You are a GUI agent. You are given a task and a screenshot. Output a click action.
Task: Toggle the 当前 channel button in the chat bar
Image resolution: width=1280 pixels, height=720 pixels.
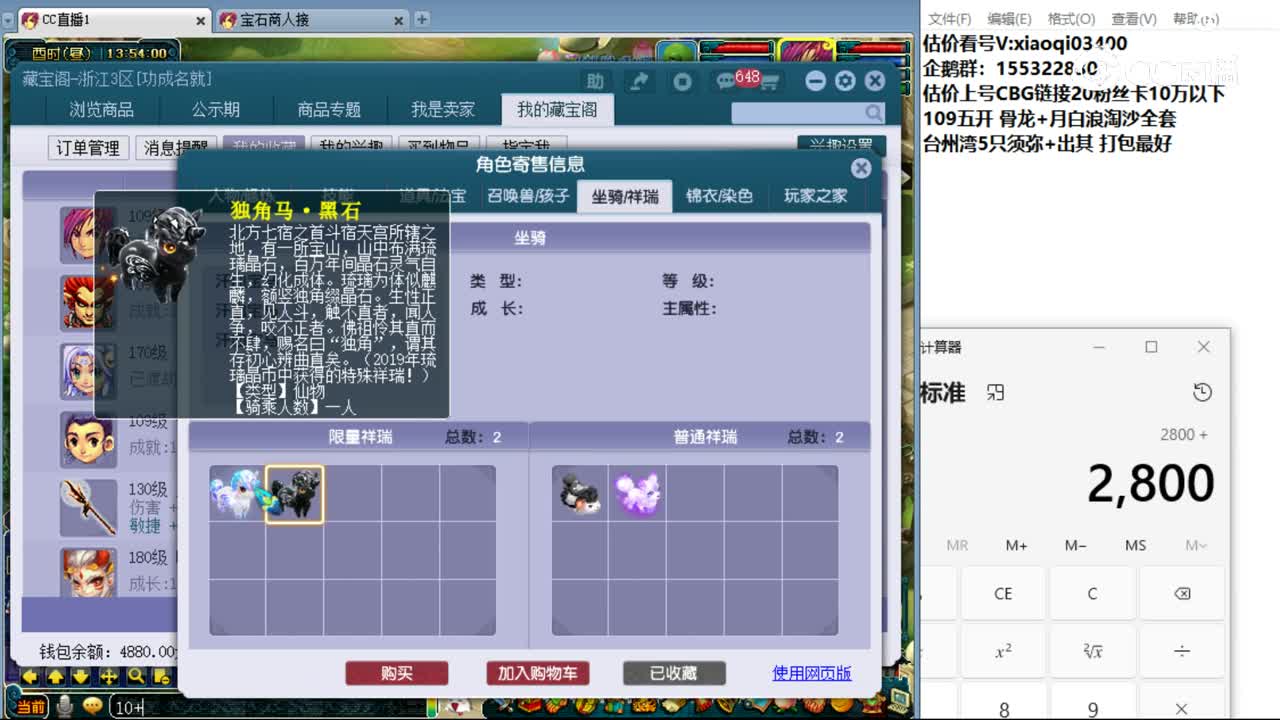31,705
